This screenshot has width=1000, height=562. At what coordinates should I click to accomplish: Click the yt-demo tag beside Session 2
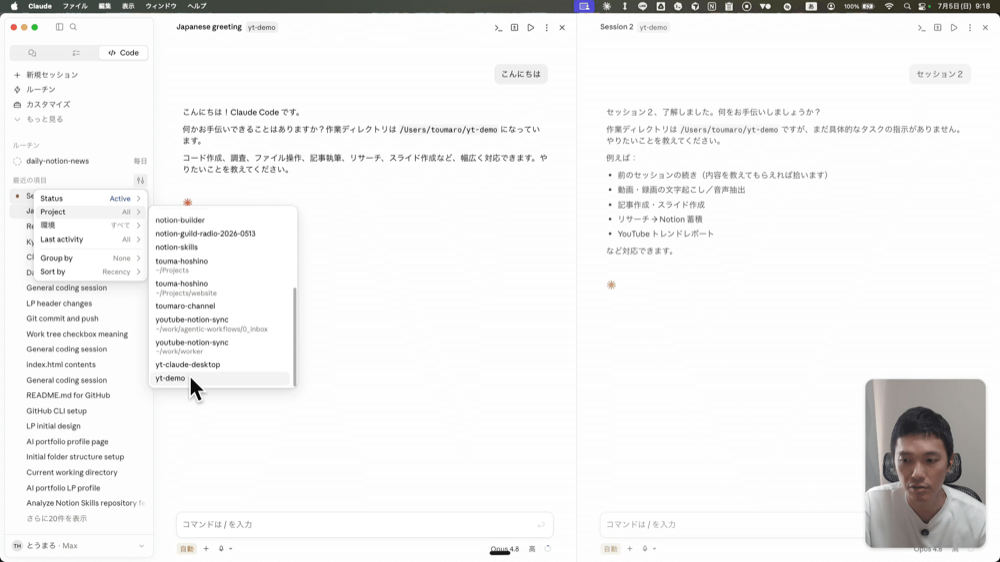point(653,27)
